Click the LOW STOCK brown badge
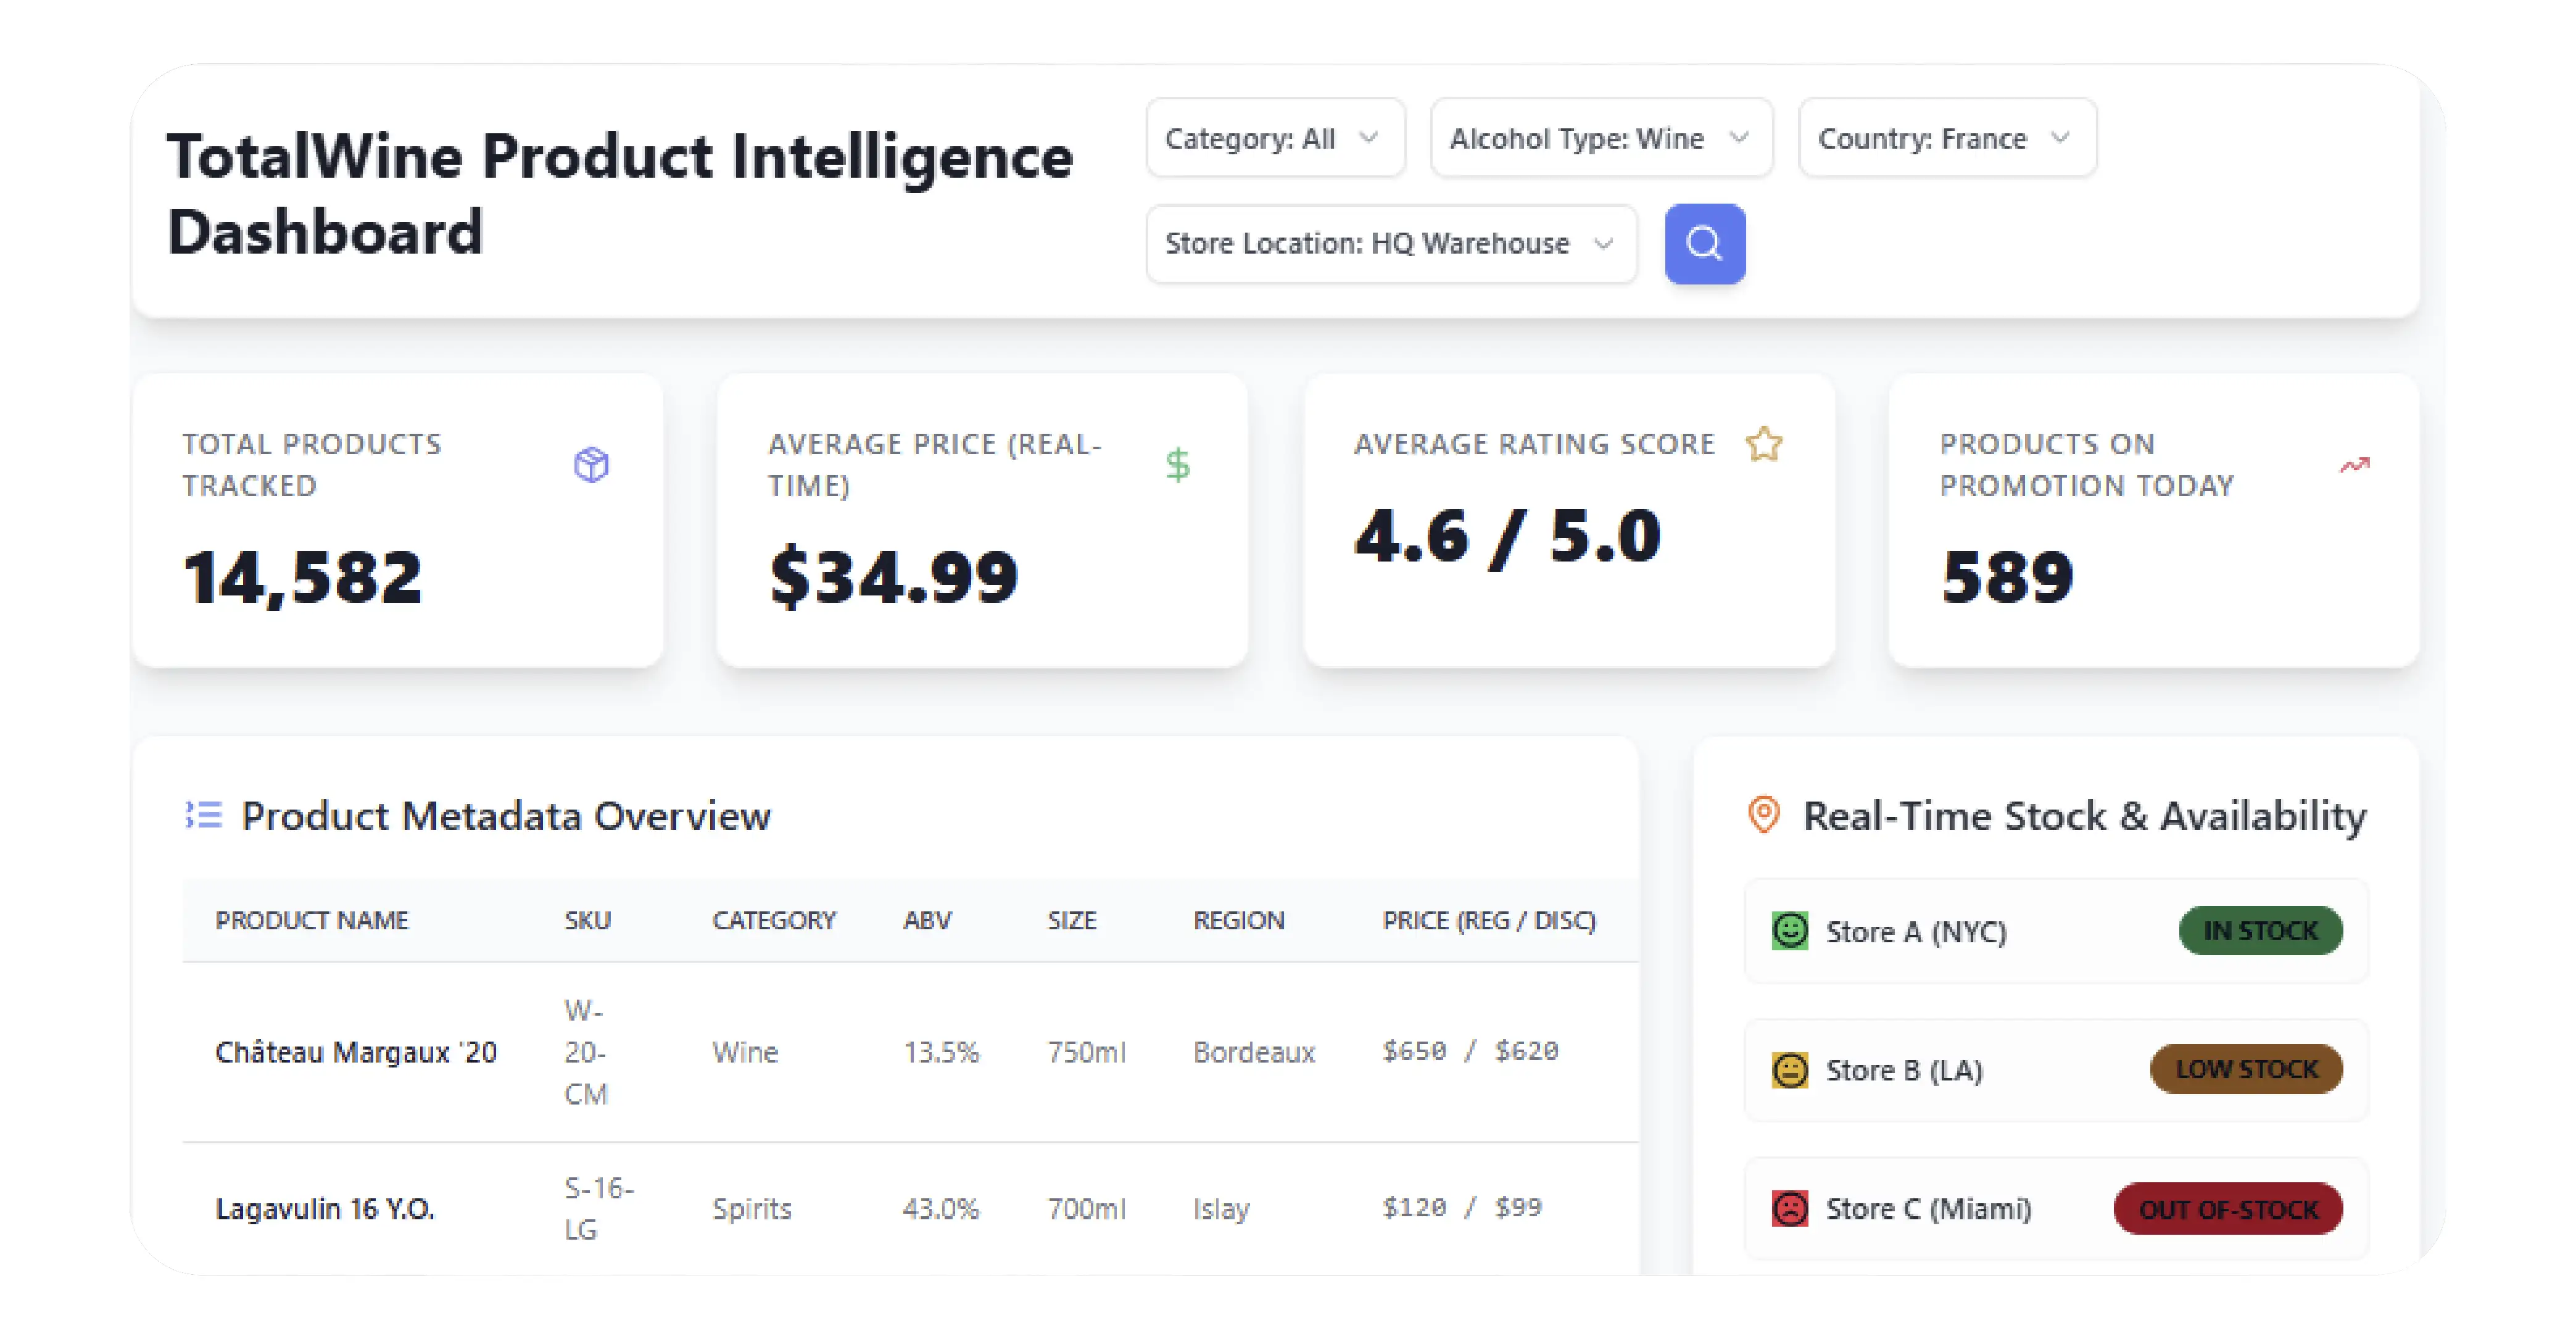 [2245, 1069]
